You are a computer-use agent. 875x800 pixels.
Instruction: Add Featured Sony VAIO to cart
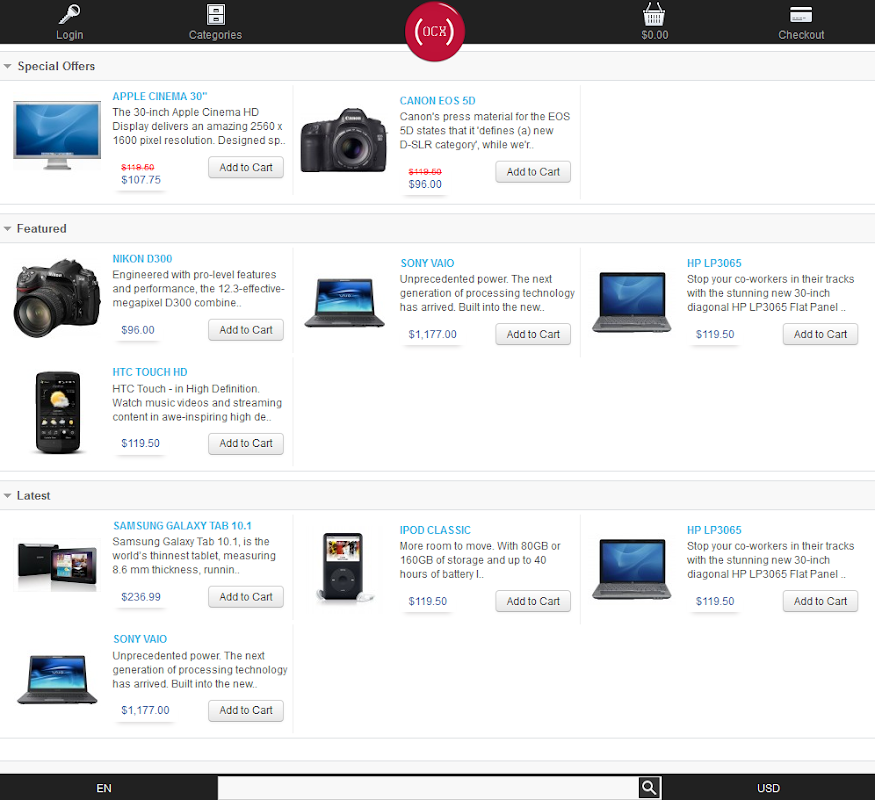point(533,334)
